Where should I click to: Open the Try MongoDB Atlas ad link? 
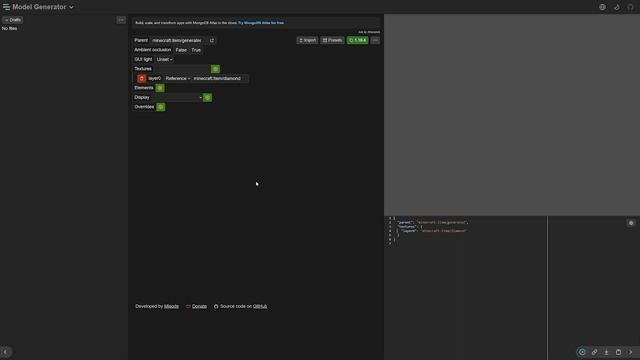[261, 23]
